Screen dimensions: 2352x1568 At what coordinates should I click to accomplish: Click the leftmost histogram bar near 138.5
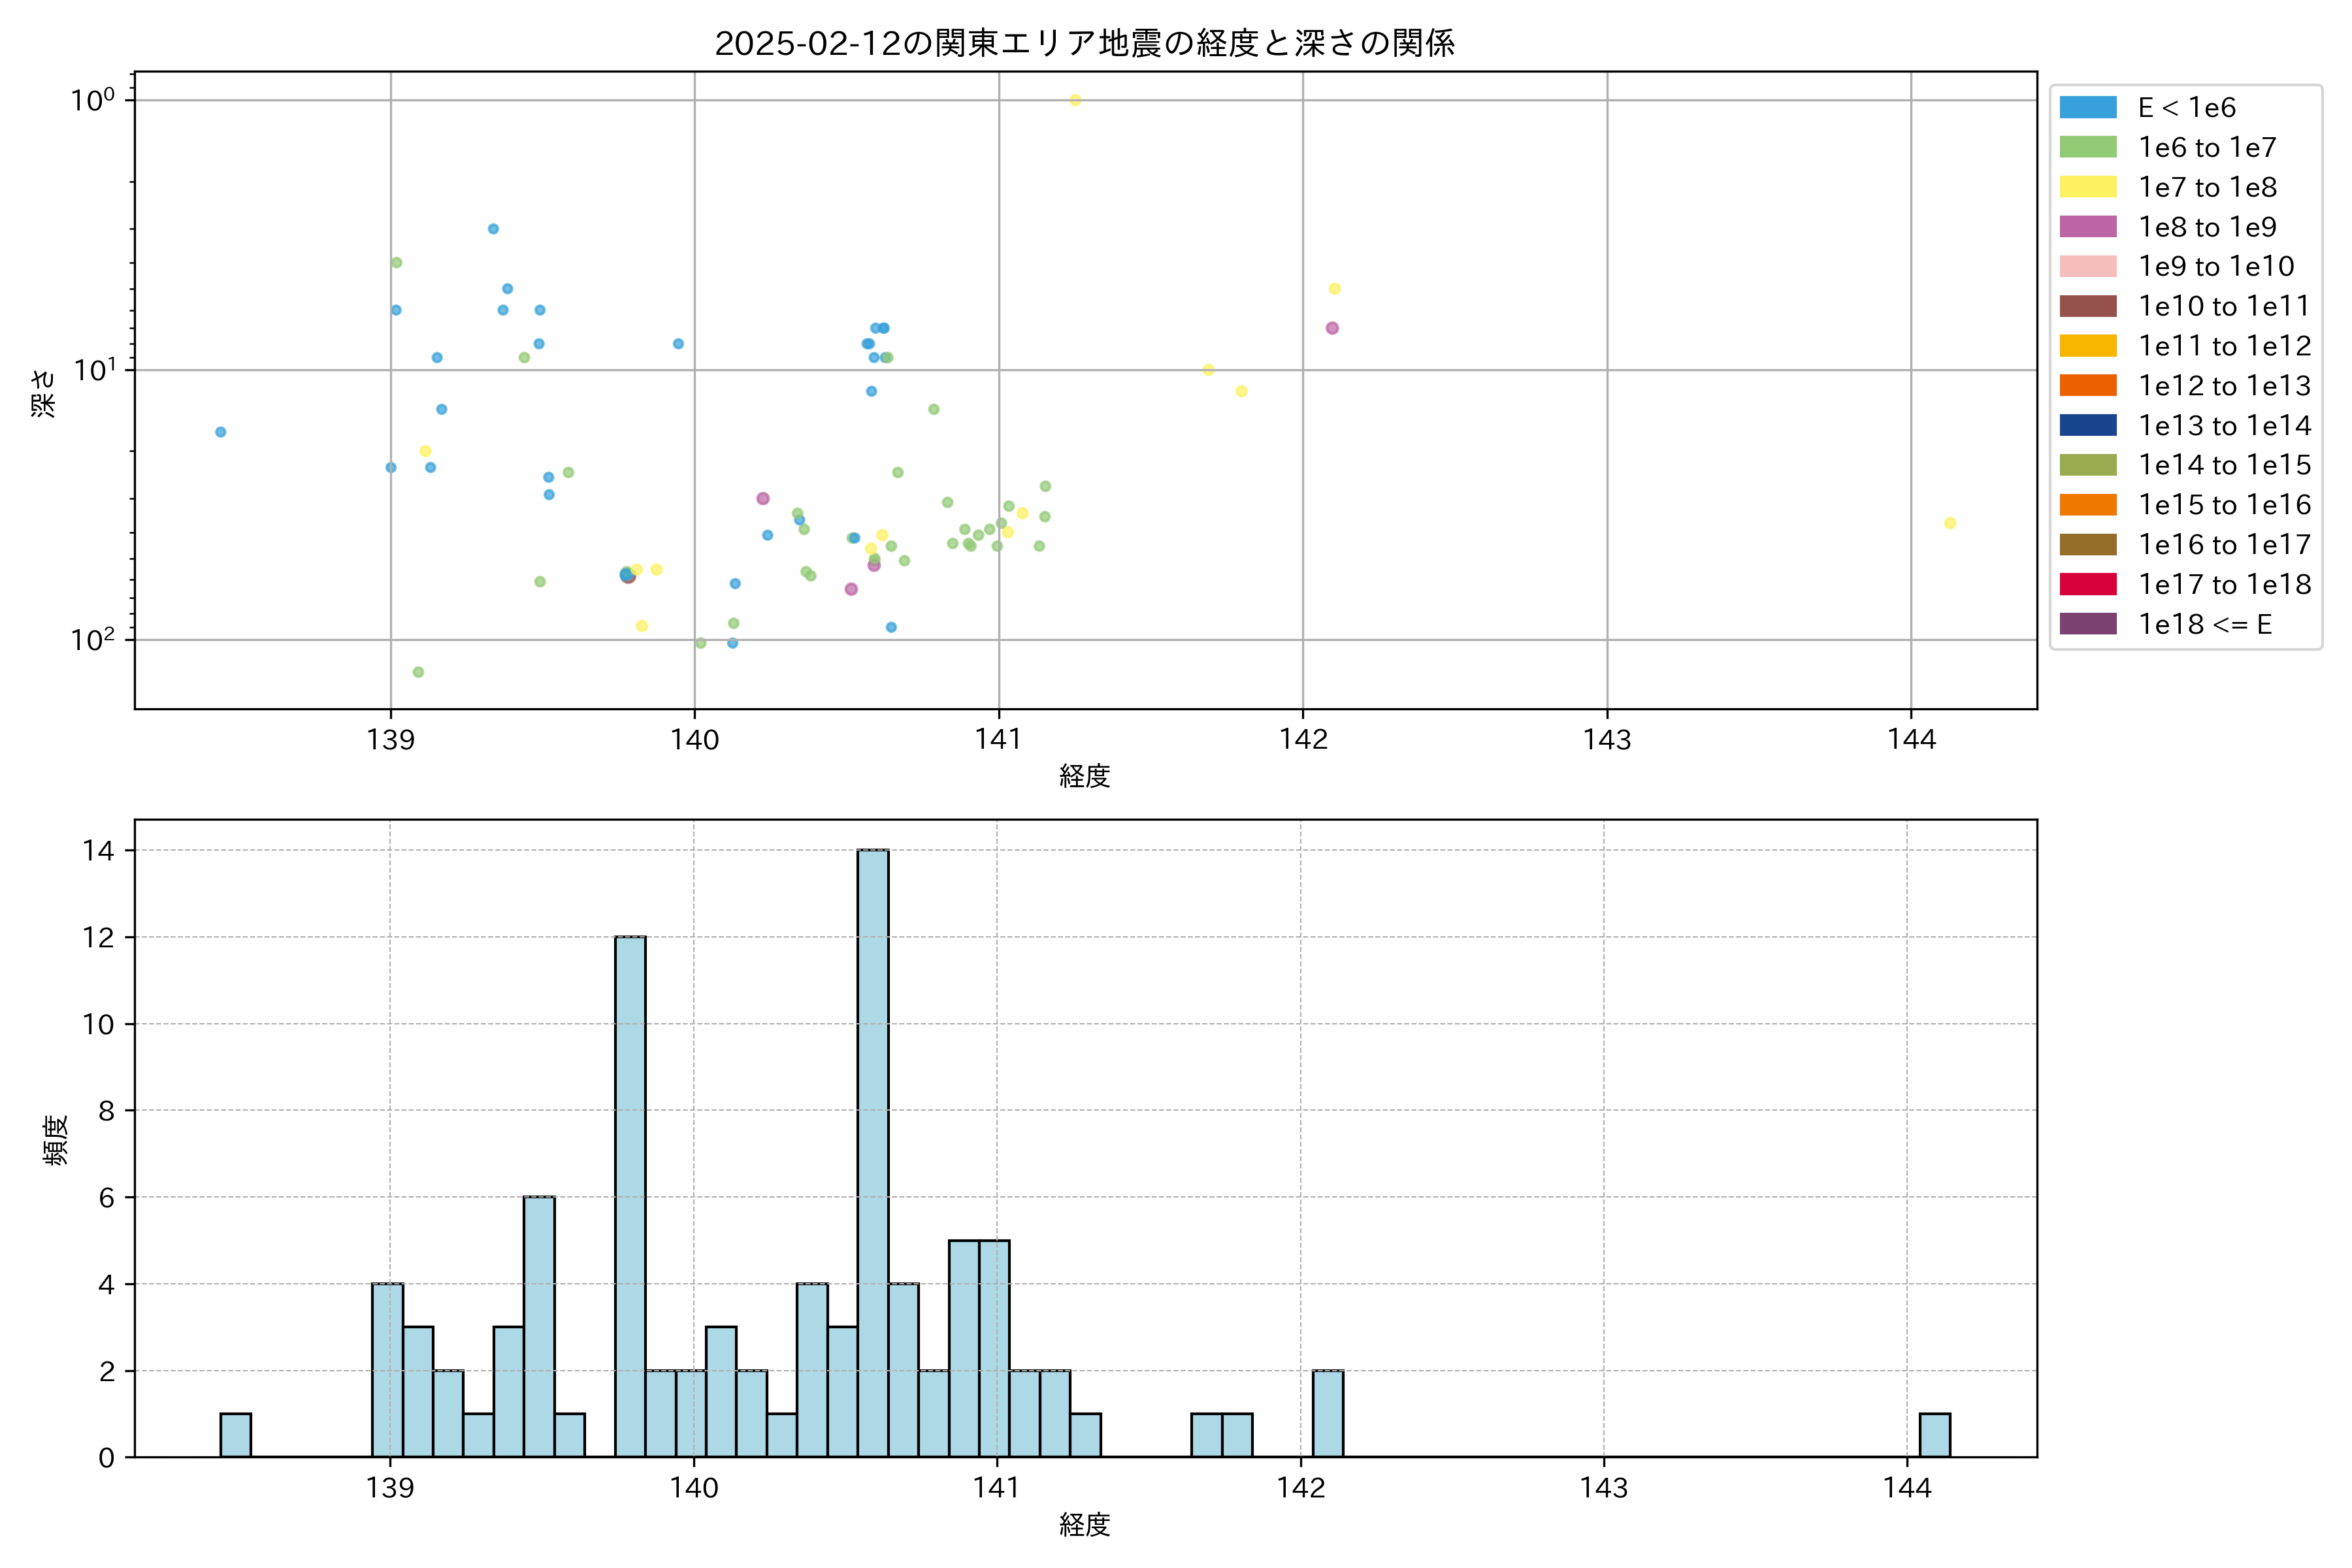[x=235, y=1435]
